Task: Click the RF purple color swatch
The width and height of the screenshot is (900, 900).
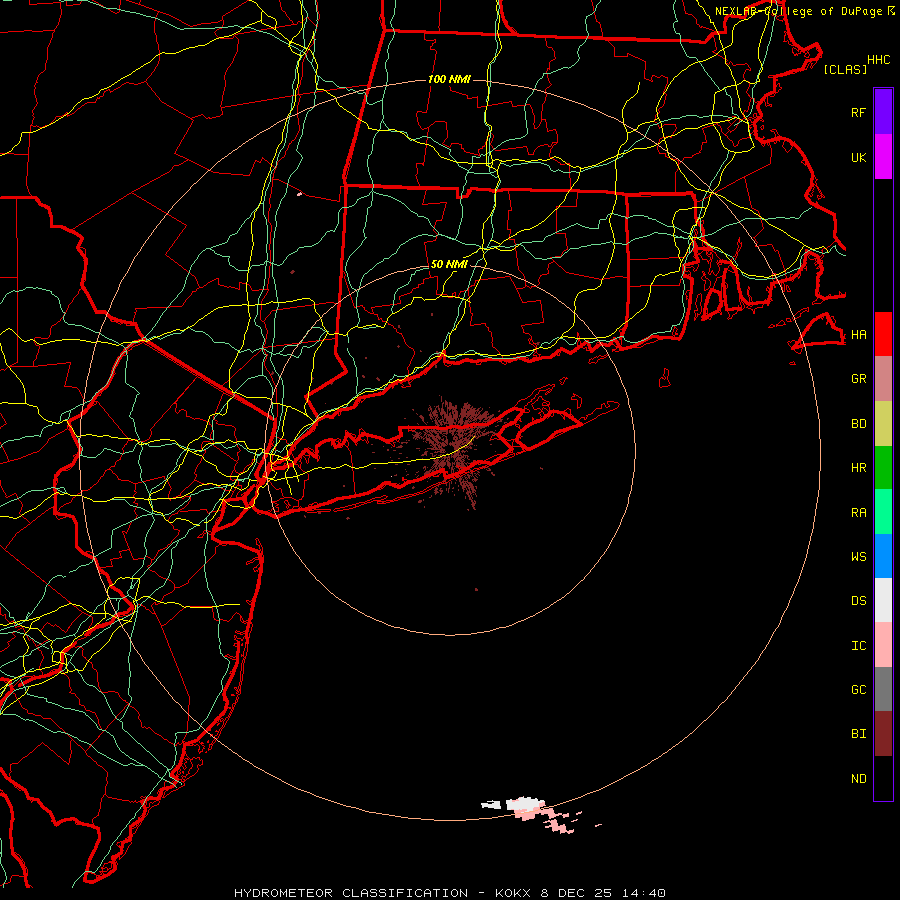Action: (883, 112)
